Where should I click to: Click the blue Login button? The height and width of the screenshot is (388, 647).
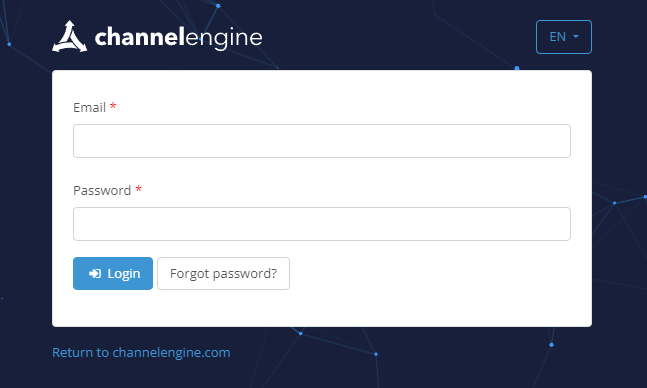click(x=113, y=273)
